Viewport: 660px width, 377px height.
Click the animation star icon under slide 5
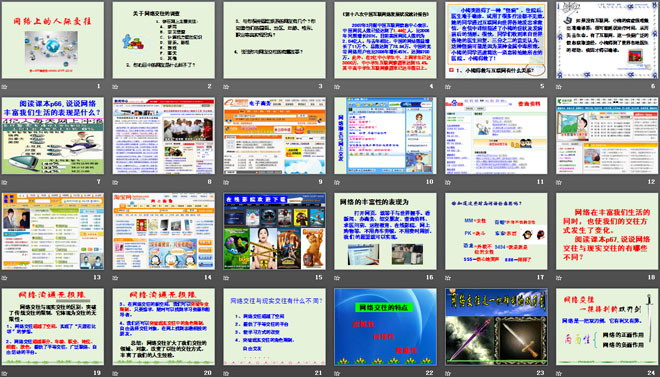(x=448, y=87)
